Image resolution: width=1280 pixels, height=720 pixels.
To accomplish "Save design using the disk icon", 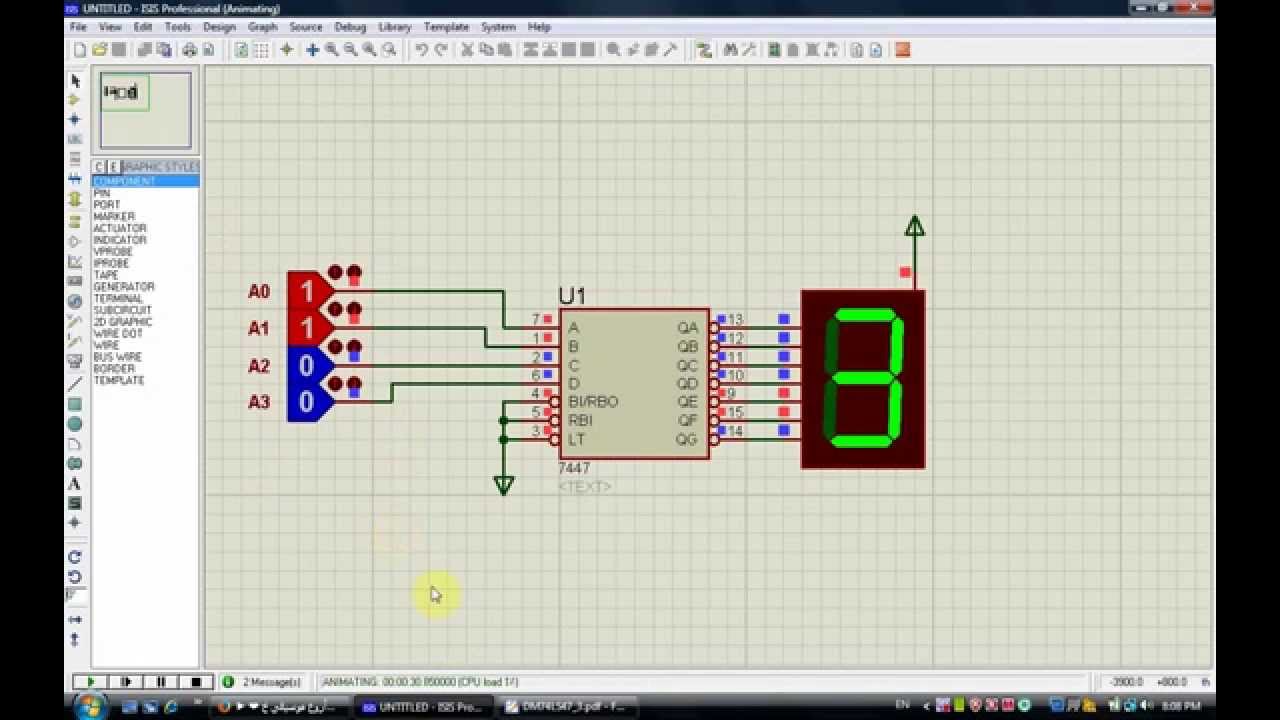I will (118, 50).
